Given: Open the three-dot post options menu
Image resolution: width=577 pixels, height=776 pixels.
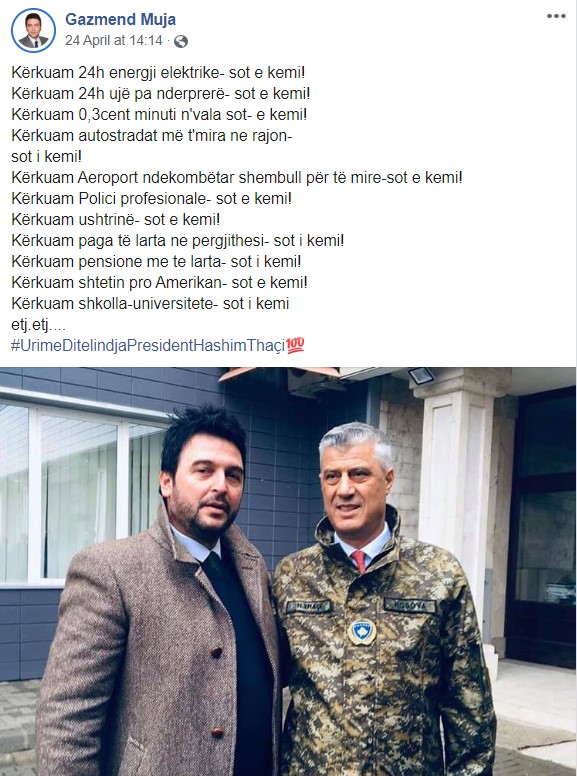Looking at the screenshot, I should tap(556, 16).
